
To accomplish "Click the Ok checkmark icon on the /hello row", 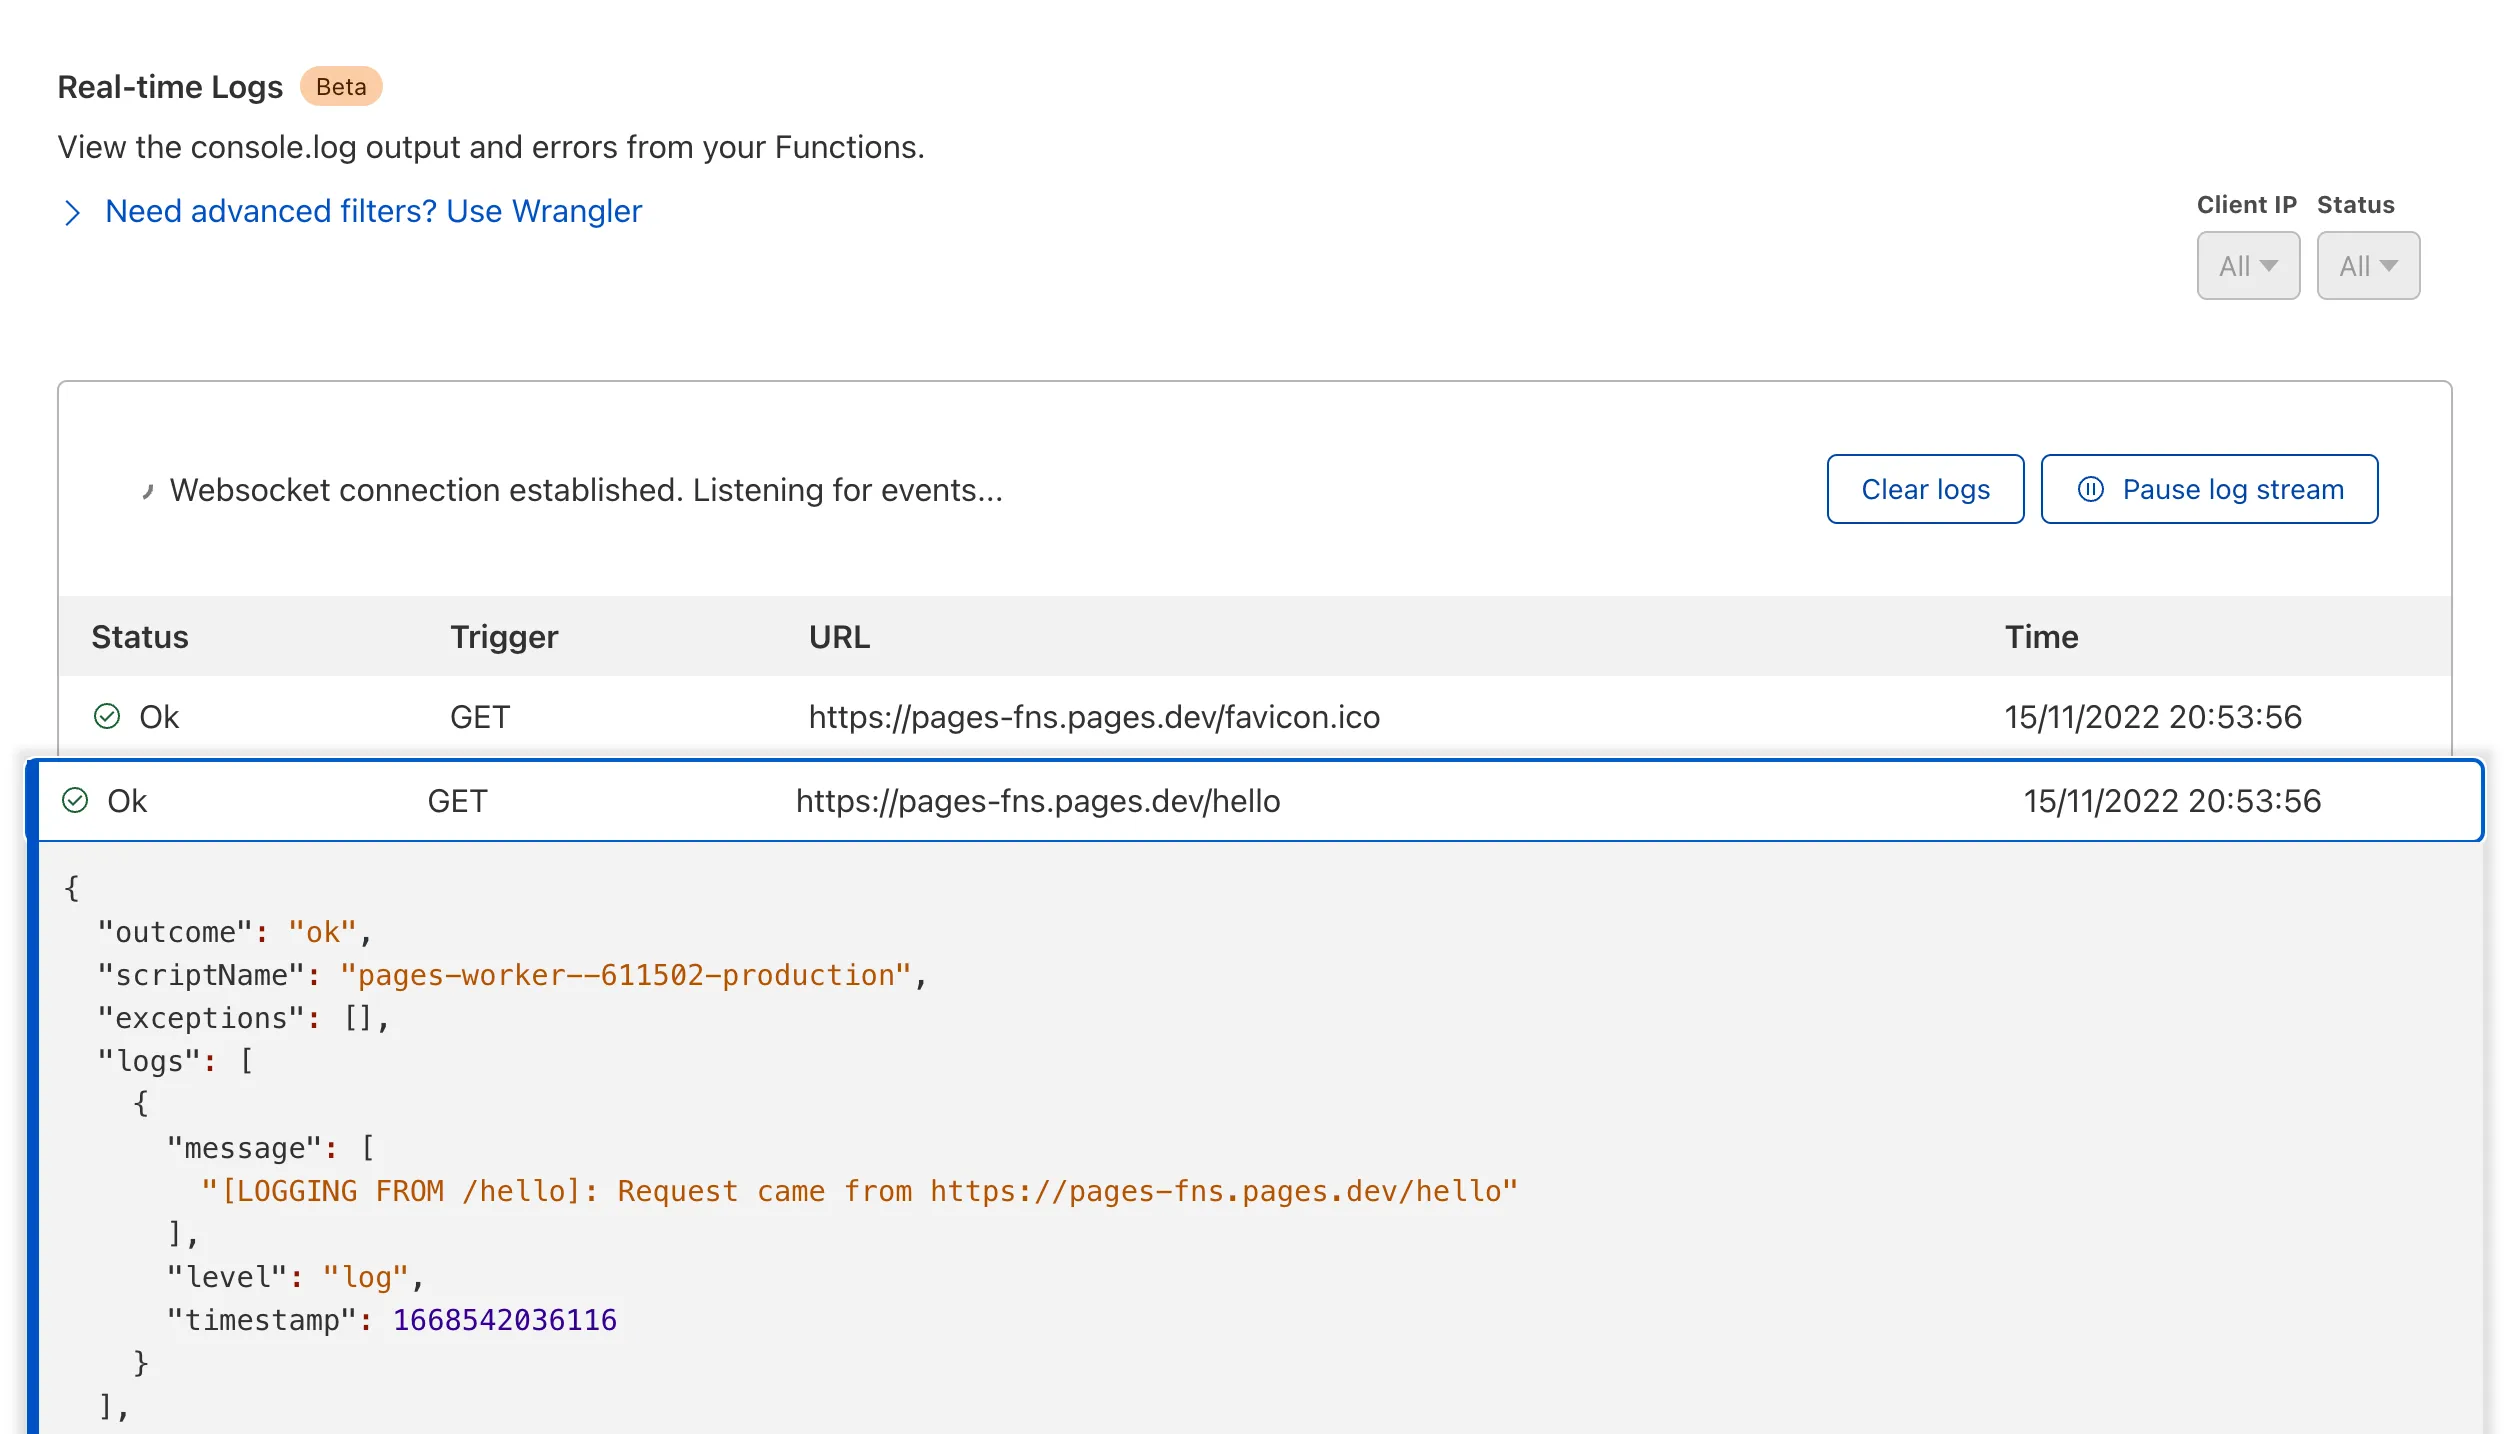I will 77,800.
